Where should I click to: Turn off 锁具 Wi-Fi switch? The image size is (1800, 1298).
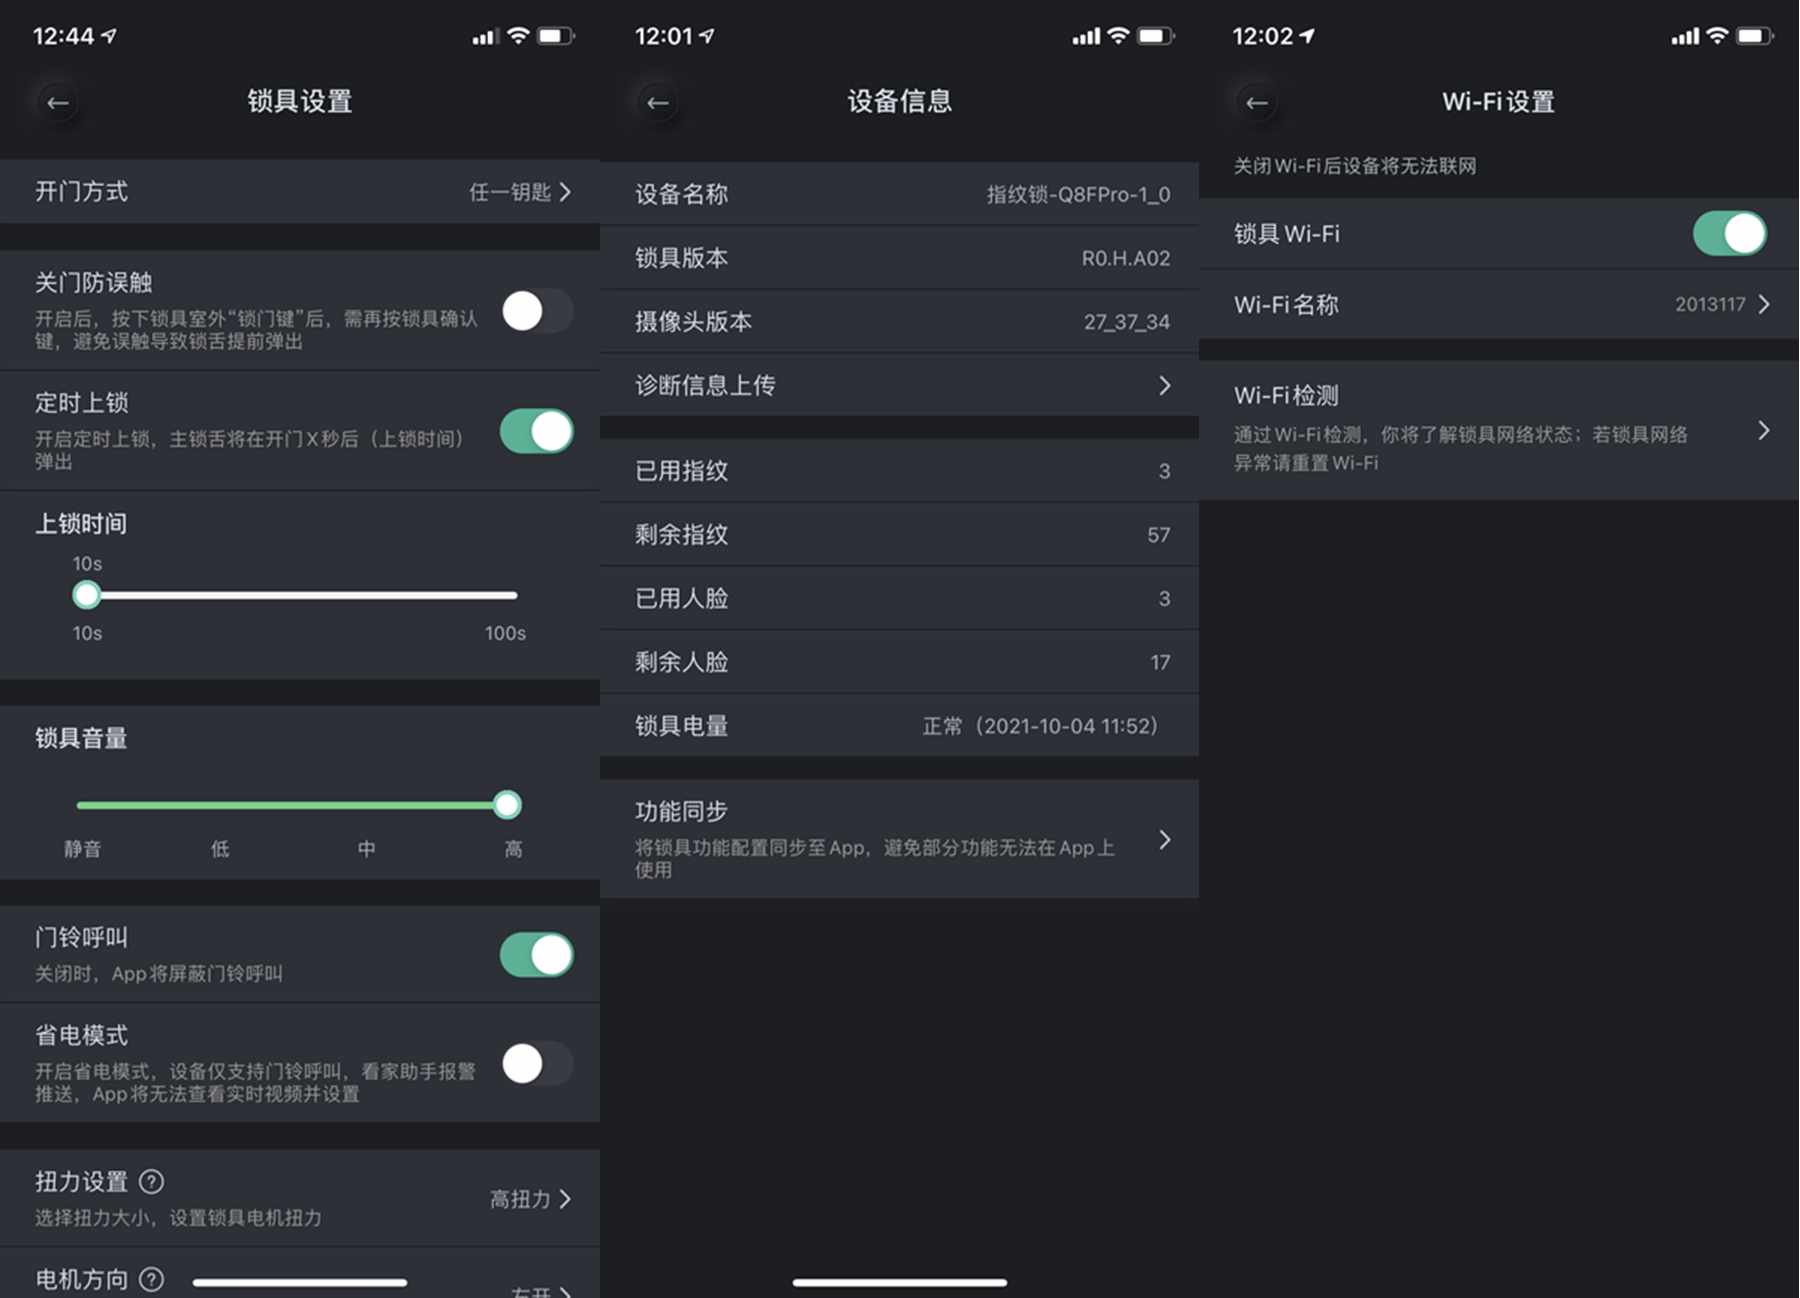[x=1730, y=233]
